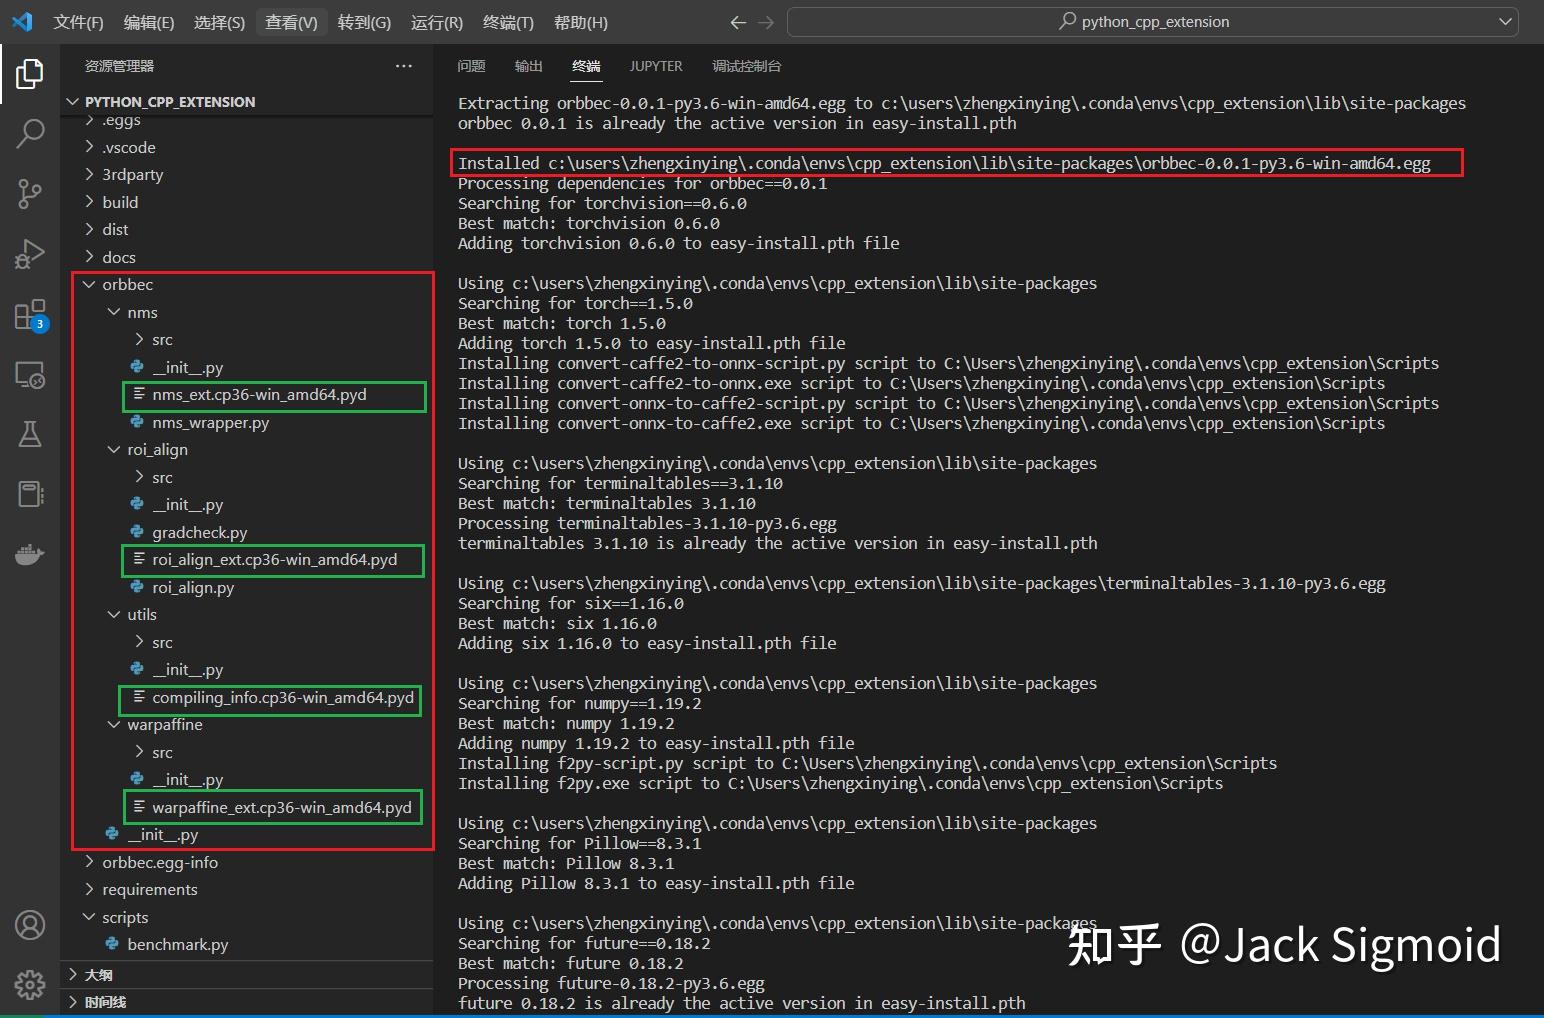Open the Docker extension panel
Screen dimensions: 1544x1018
pyautogui.click(x=29, y=553)
